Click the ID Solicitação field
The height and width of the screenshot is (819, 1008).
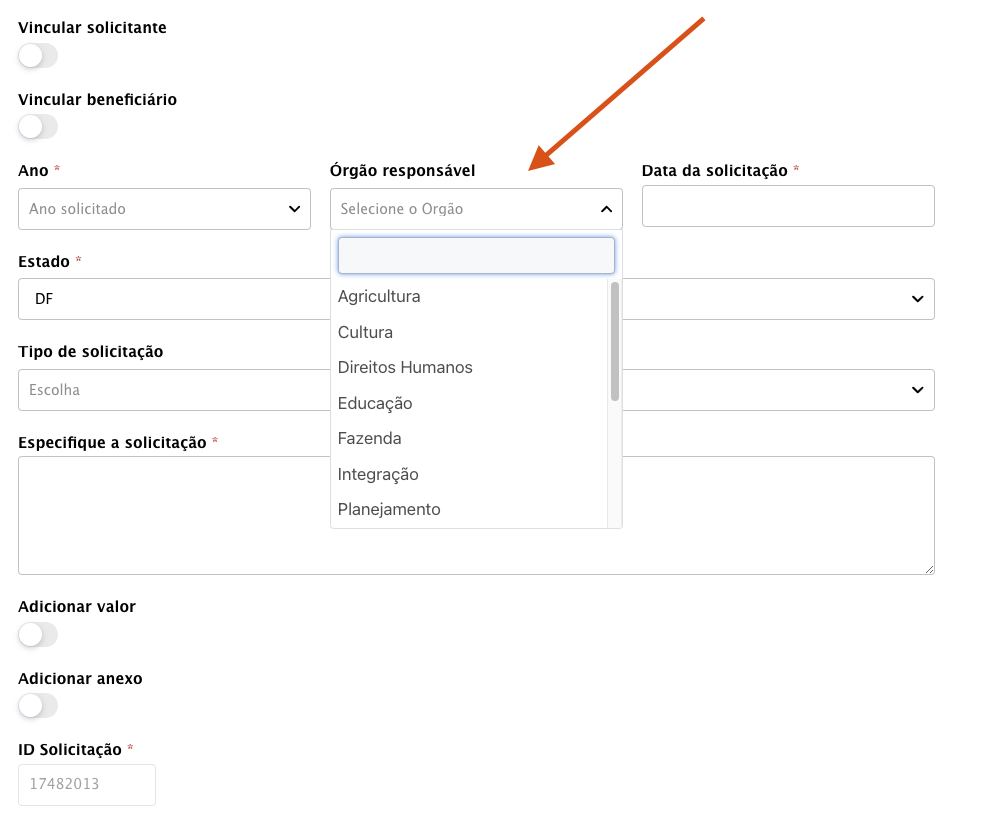[87, 785]
